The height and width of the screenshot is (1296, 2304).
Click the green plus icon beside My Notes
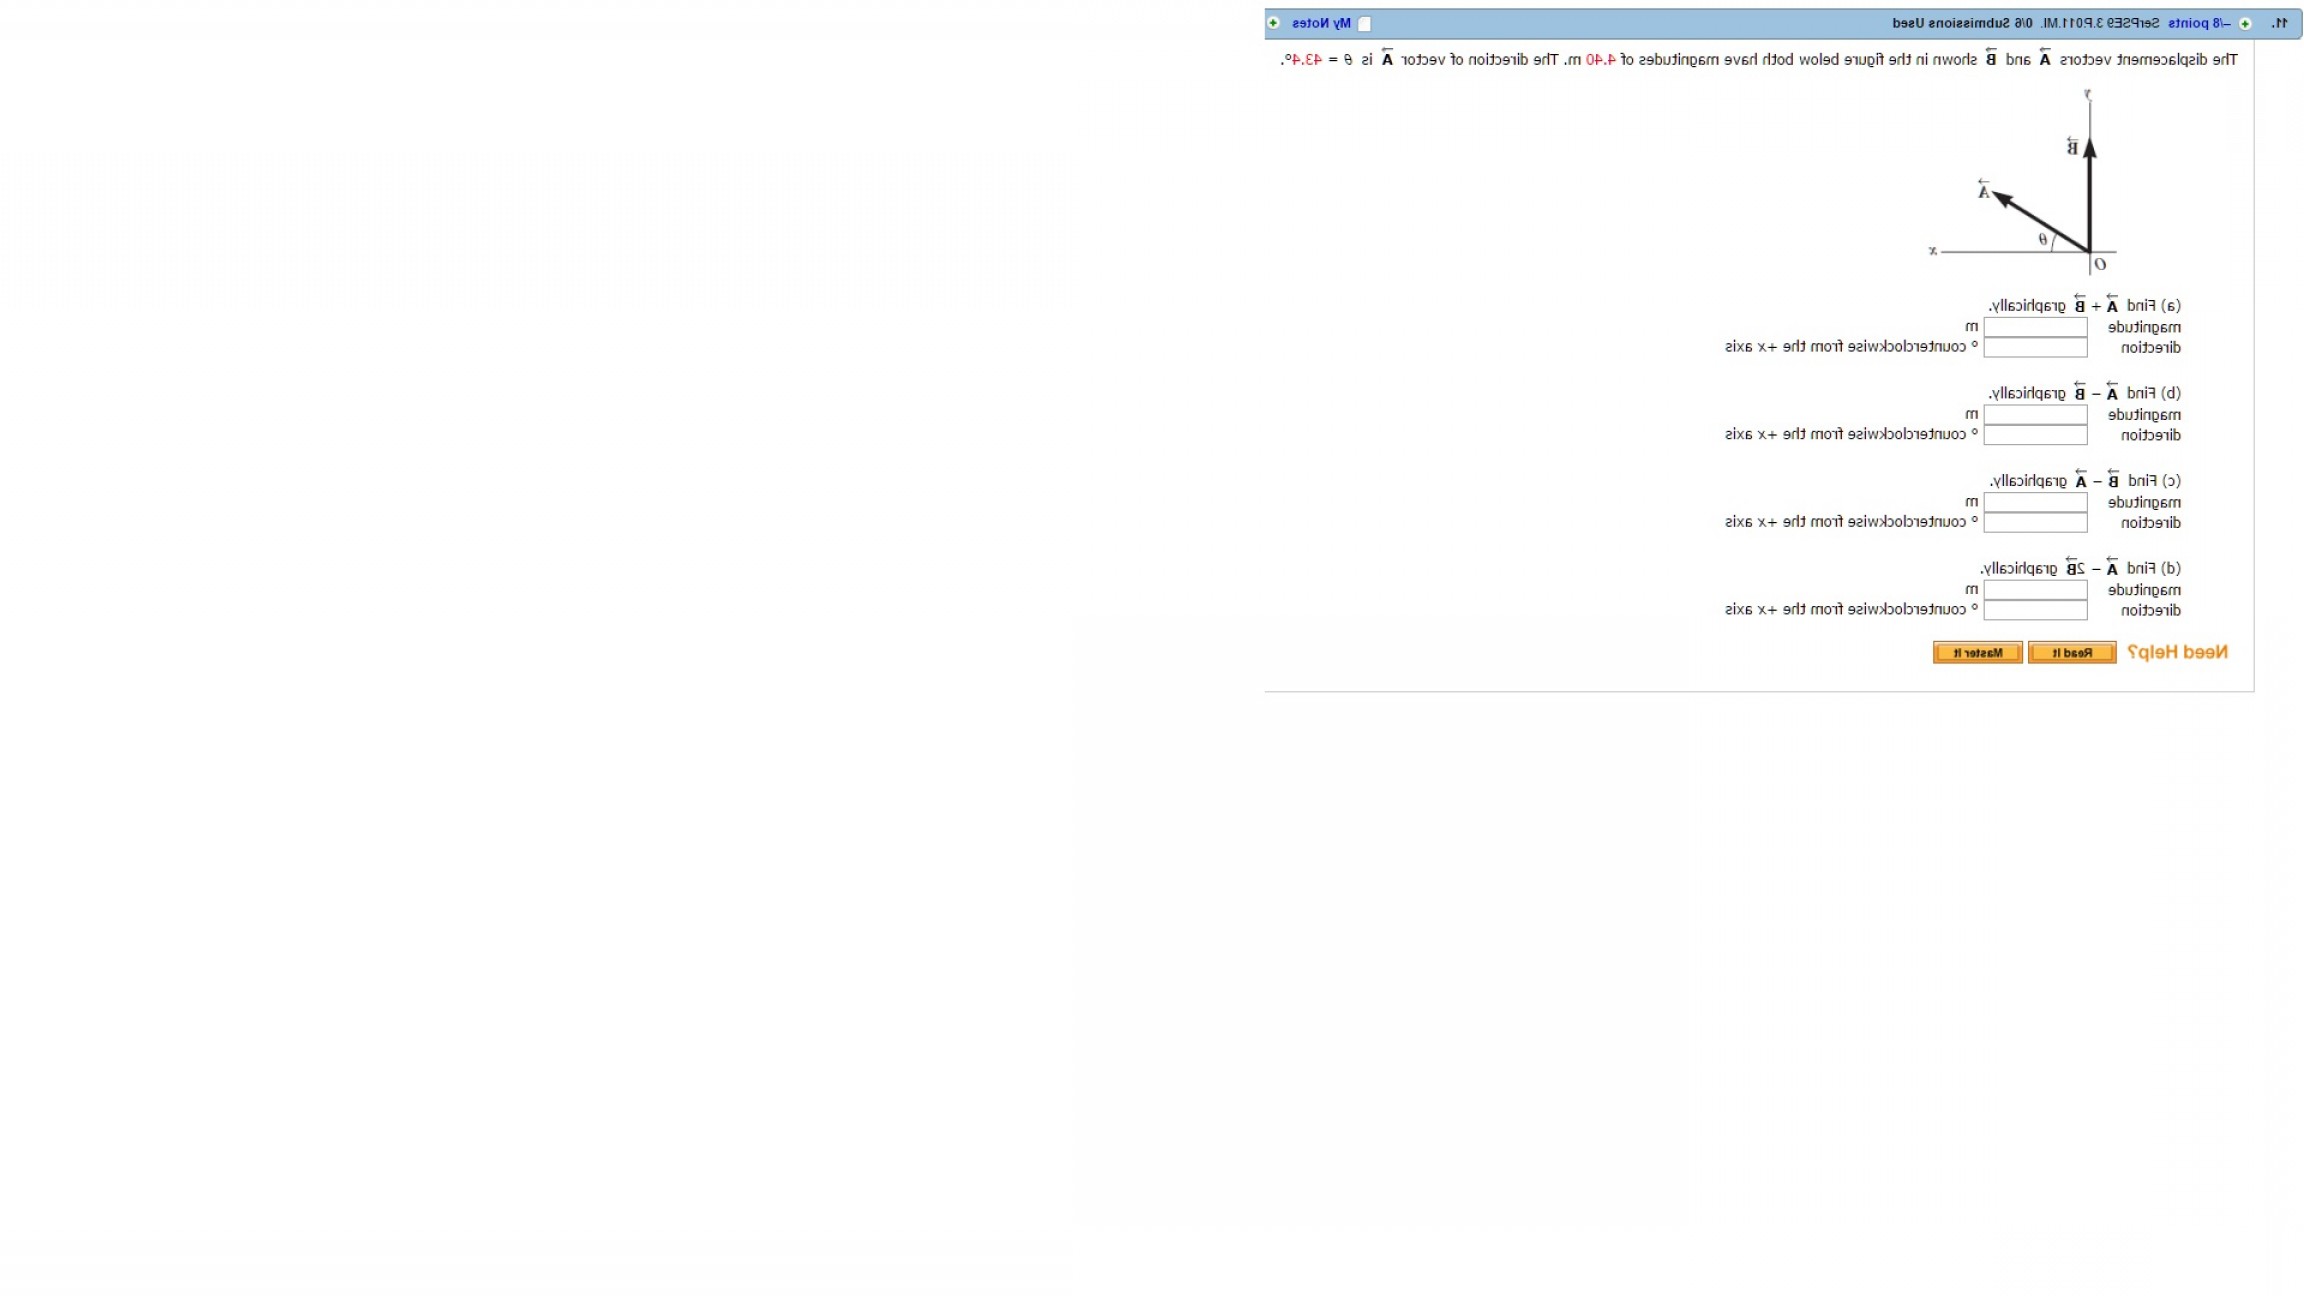pos(1273,23)
